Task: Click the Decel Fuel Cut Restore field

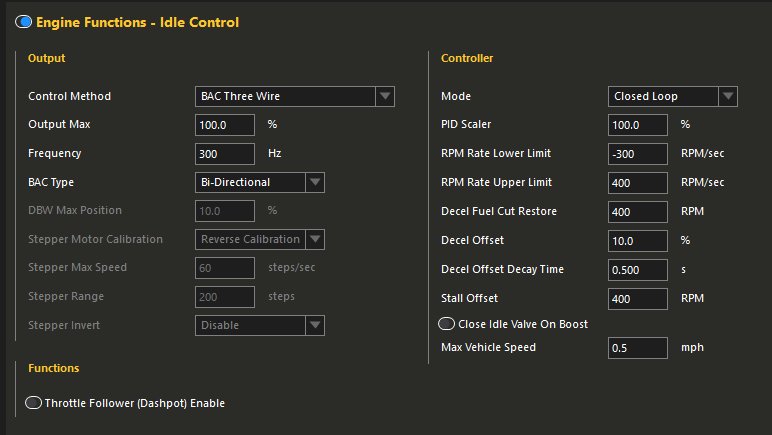Action: click(x=638, y=212)
